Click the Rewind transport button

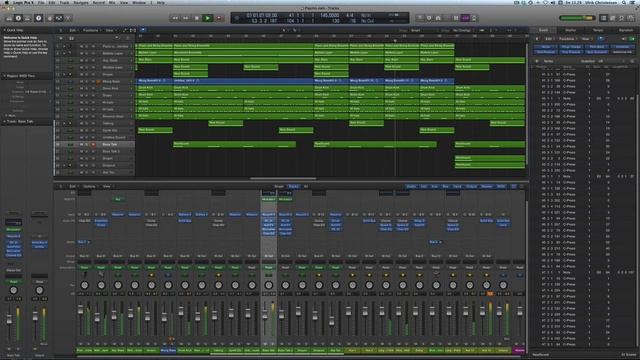pyautogui.click(x=175, y=18)
